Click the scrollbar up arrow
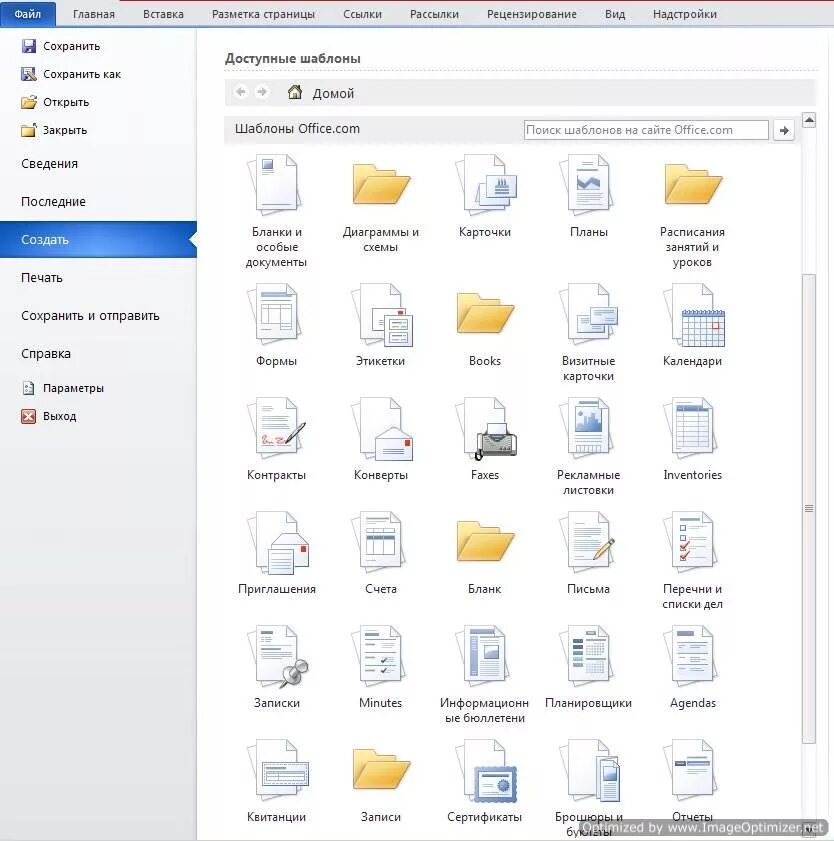 (809, 120)
